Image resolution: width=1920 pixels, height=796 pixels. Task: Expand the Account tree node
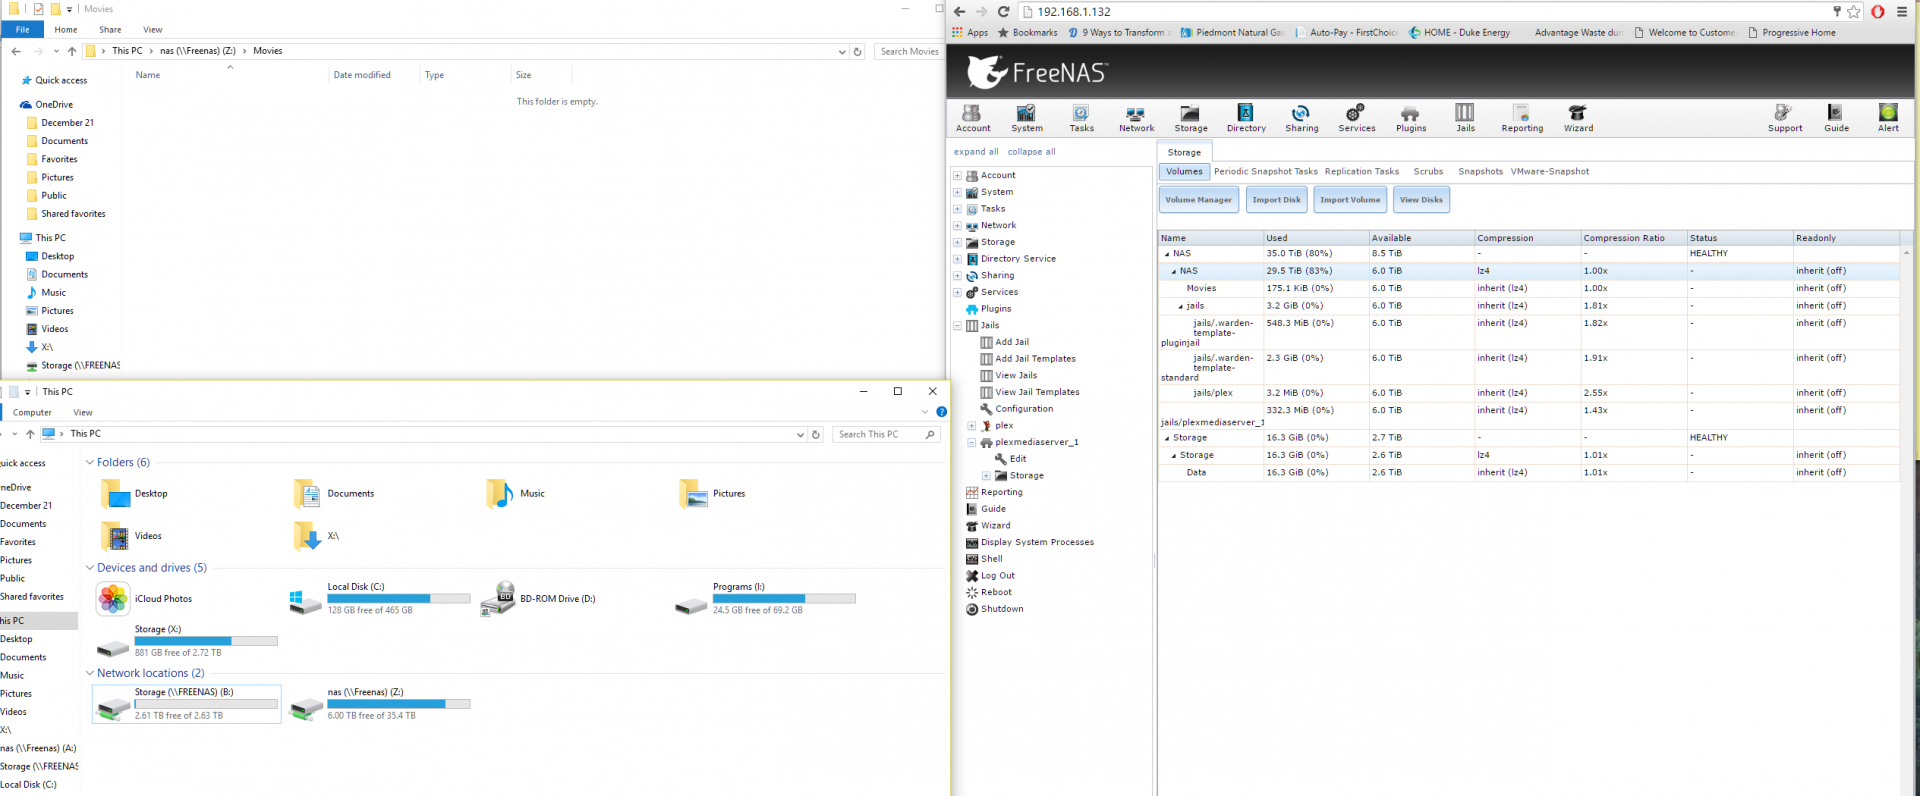point(957,175)
